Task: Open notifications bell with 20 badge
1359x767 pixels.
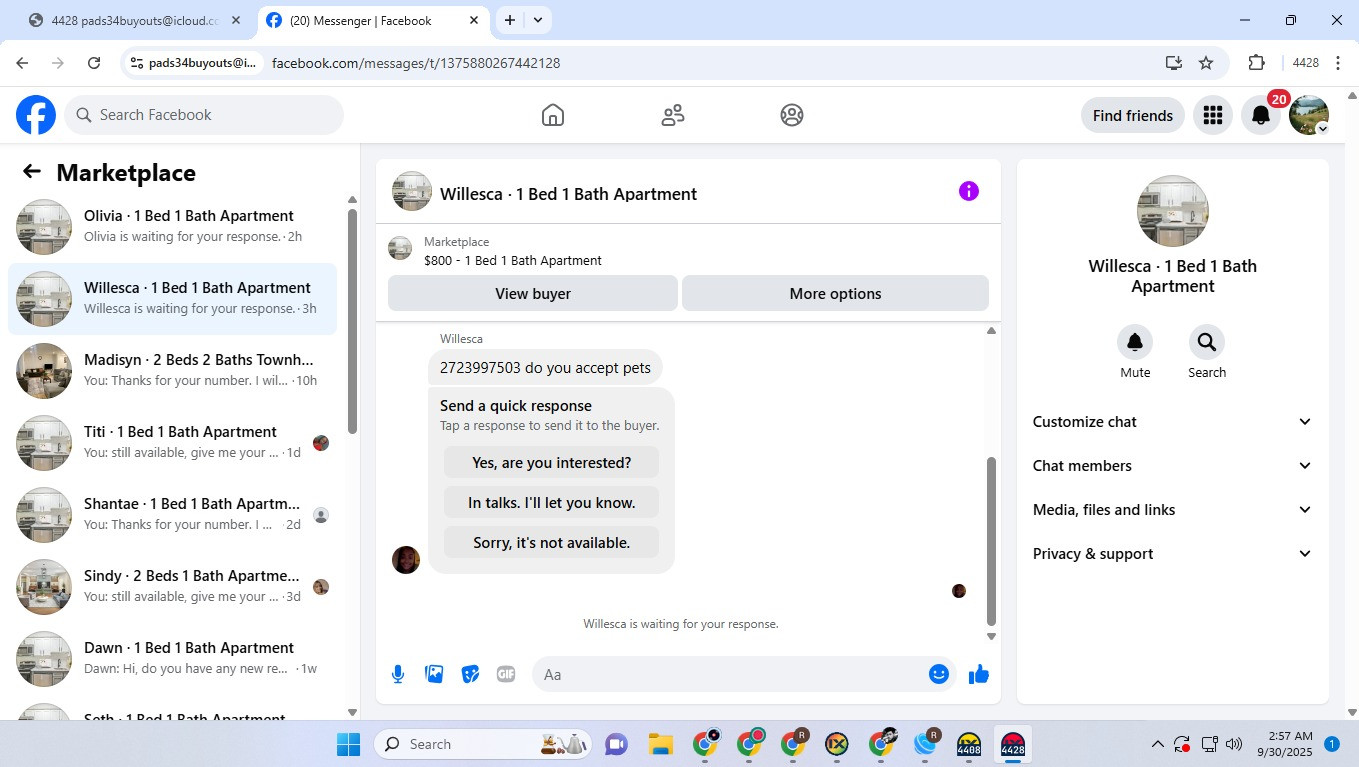Action: click(x=1261, y=115)
